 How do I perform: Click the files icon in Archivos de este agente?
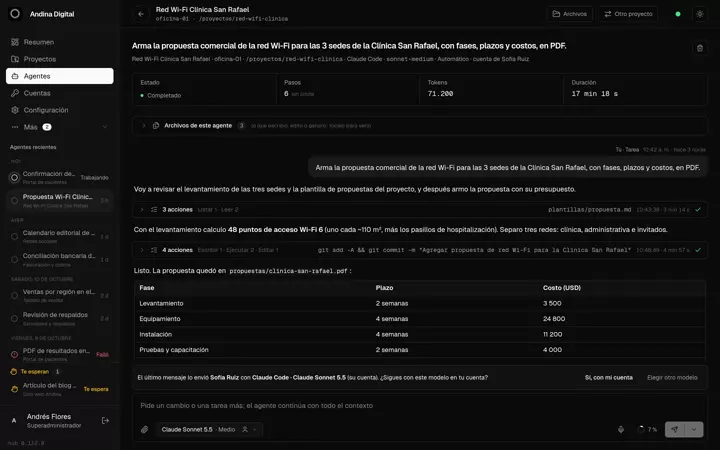pos(156,126)
